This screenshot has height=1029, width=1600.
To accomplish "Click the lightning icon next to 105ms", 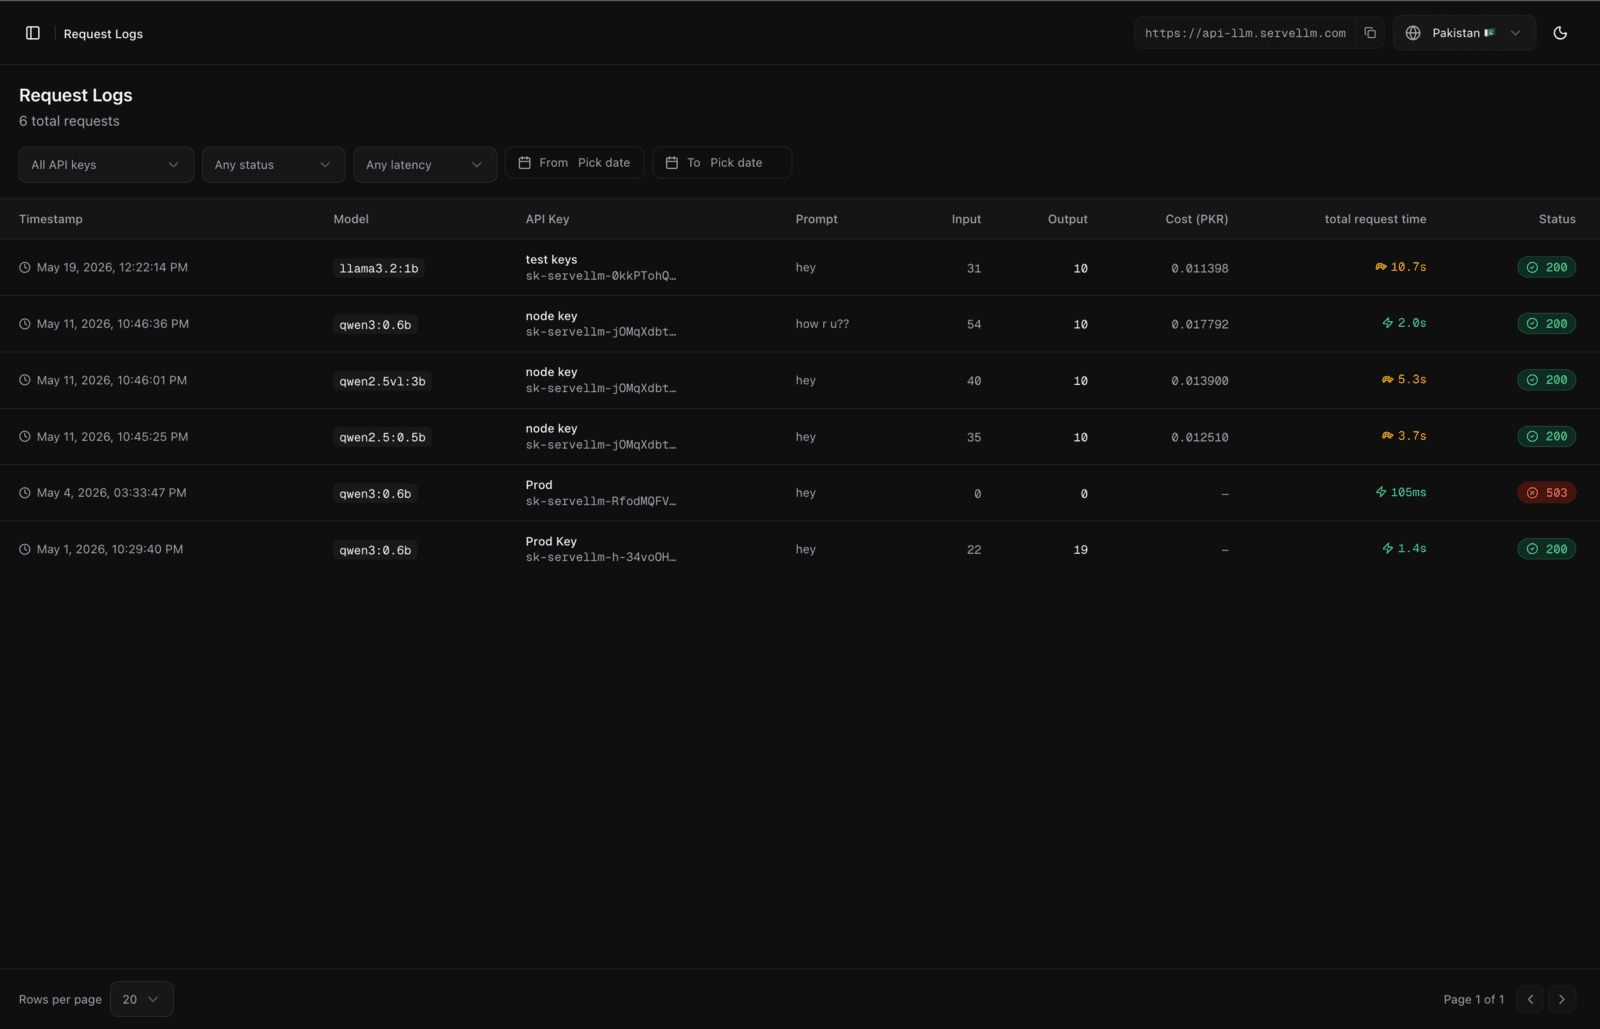I will tap(1381, 492).
